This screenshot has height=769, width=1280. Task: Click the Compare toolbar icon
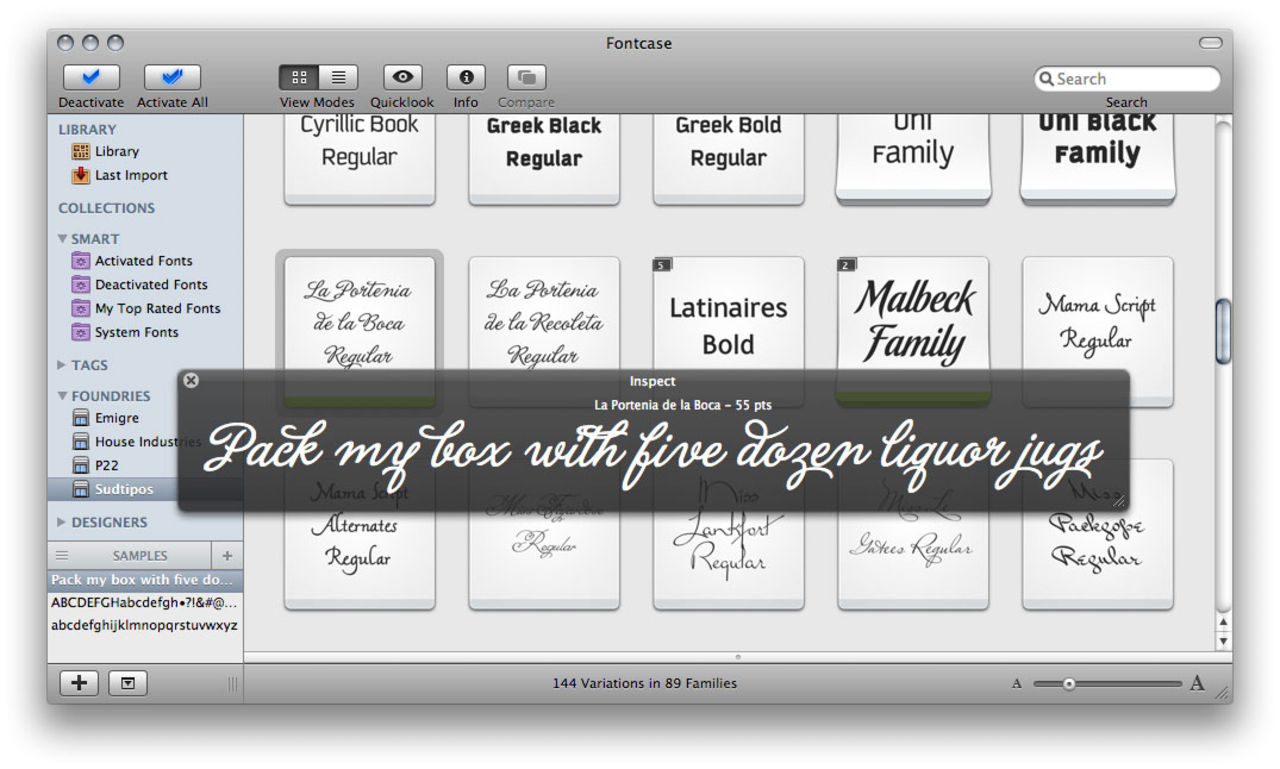coord(526,78)
